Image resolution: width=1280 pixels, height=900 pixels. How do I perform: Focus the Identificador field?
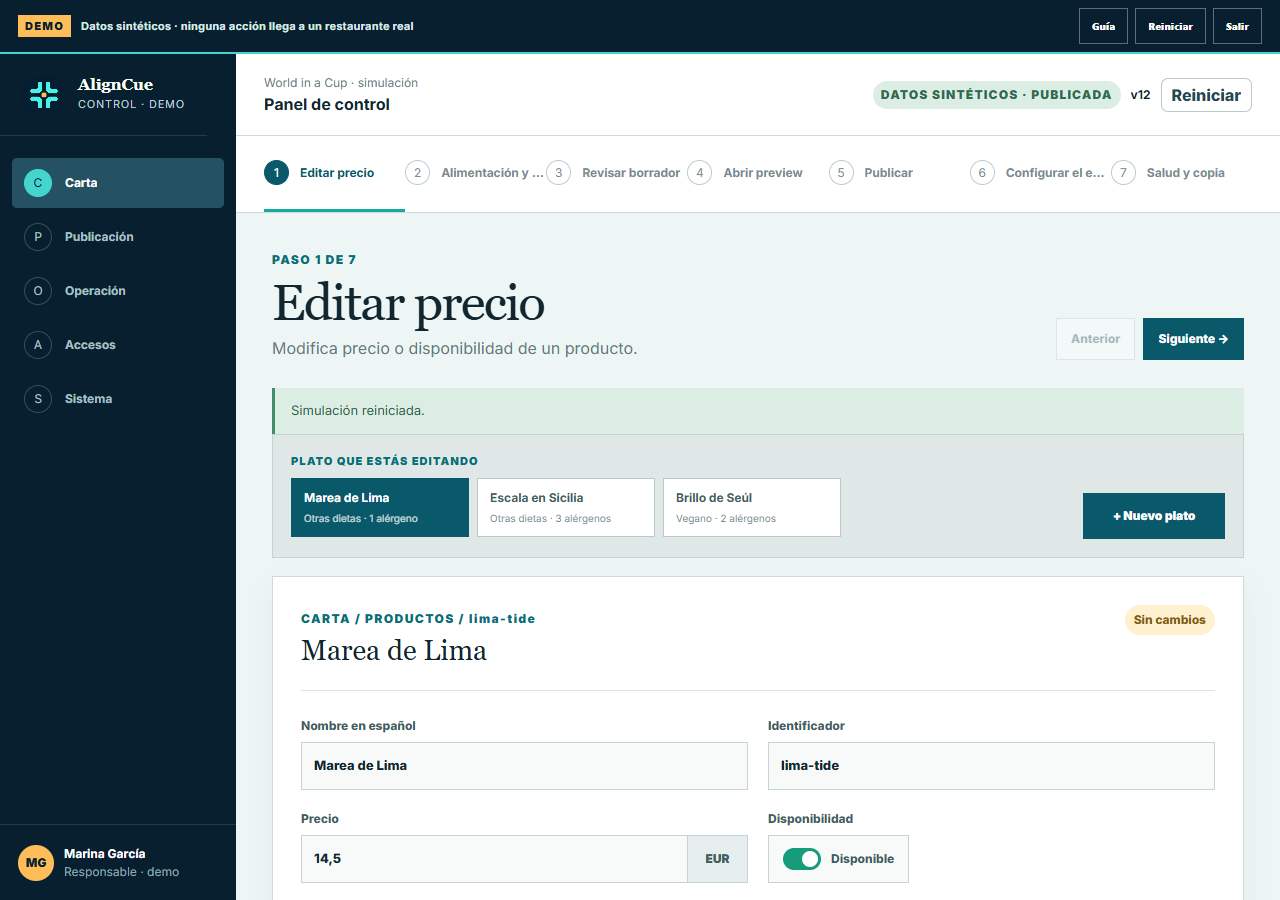(991, 766)
